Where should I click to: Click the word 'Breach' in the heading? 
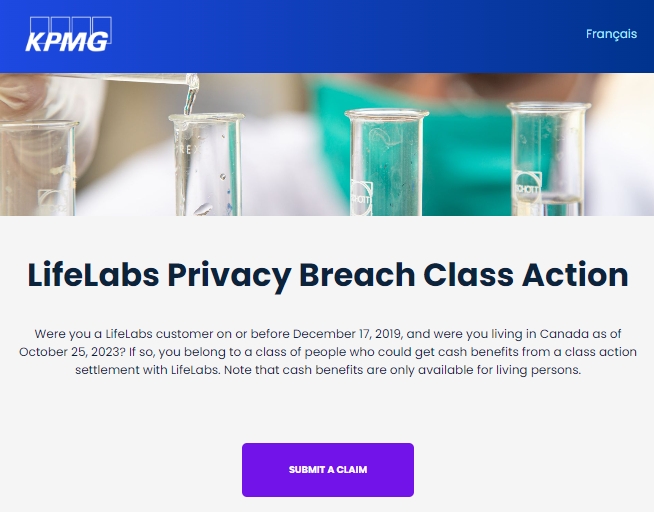coord(357,275)
